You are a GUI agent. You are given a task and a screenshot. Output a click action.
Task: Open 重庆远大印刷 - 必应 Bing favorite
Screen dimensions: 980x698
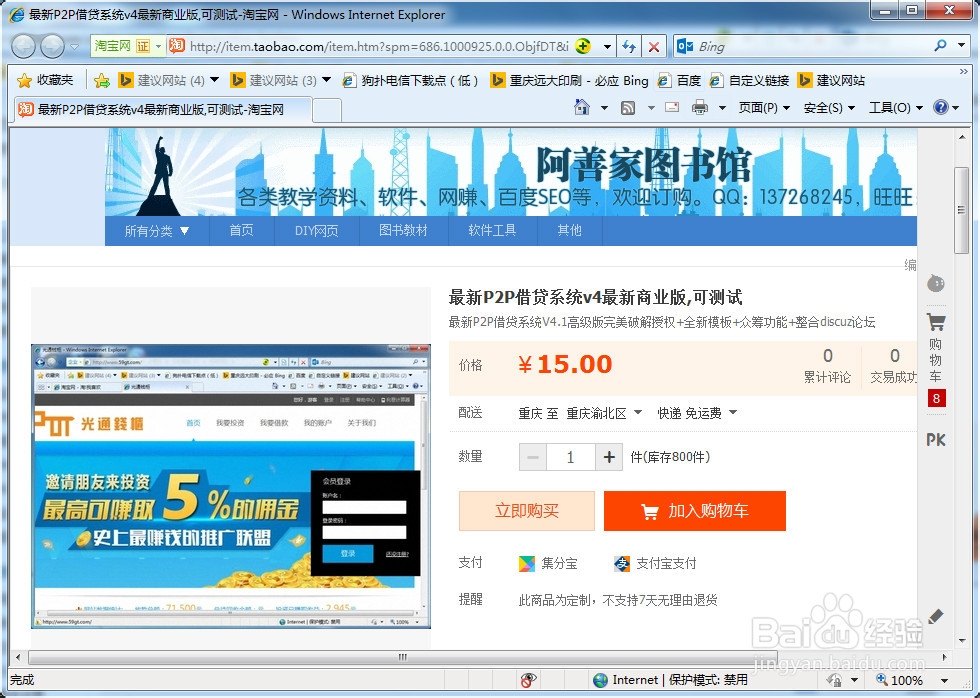pos(570,81)
